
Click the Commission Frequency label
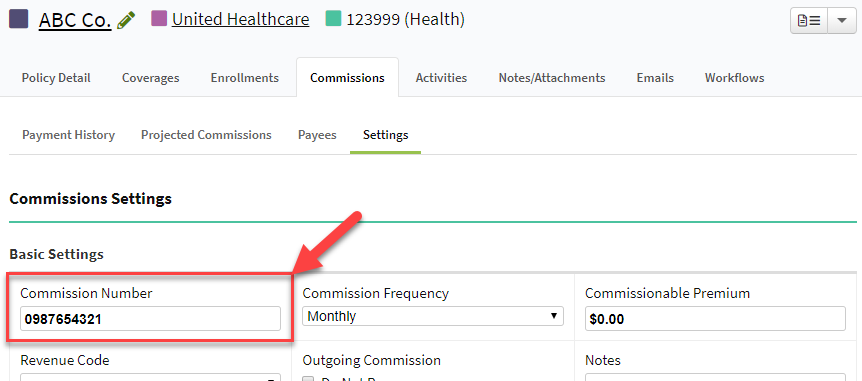pyautogui.click(x=375, y=294)
